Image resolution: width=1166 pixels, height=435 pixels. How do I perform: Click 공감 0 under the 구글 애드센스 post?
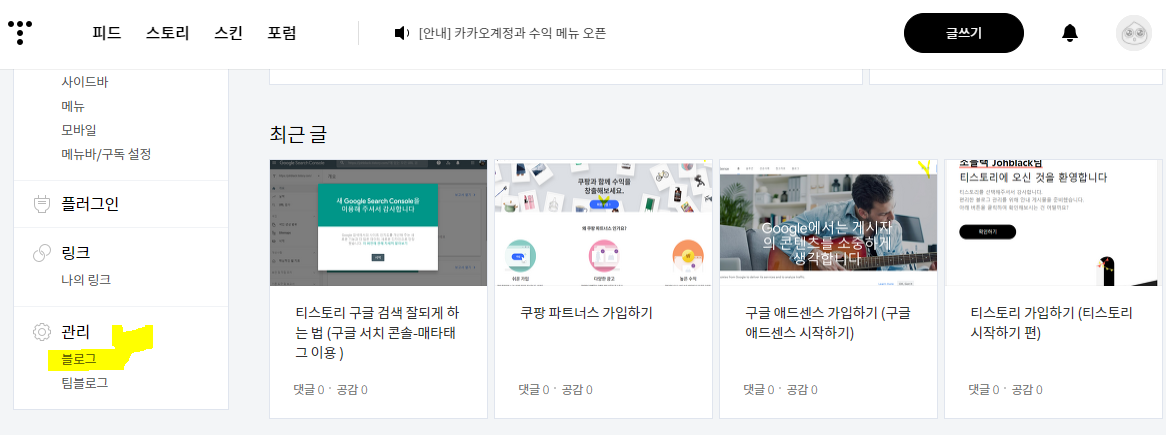(x=802, y=389)
